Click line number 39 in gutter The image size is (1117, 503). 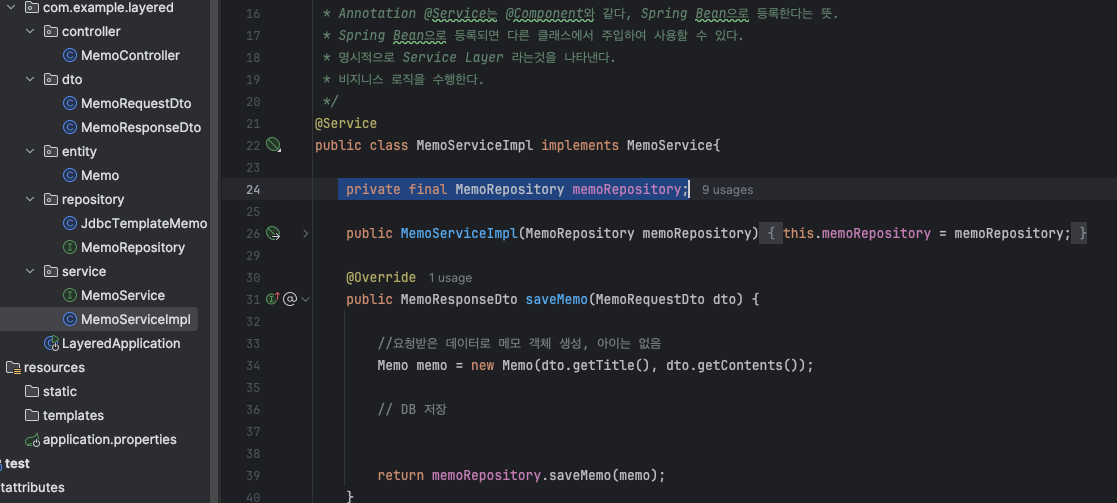point(253,475)
